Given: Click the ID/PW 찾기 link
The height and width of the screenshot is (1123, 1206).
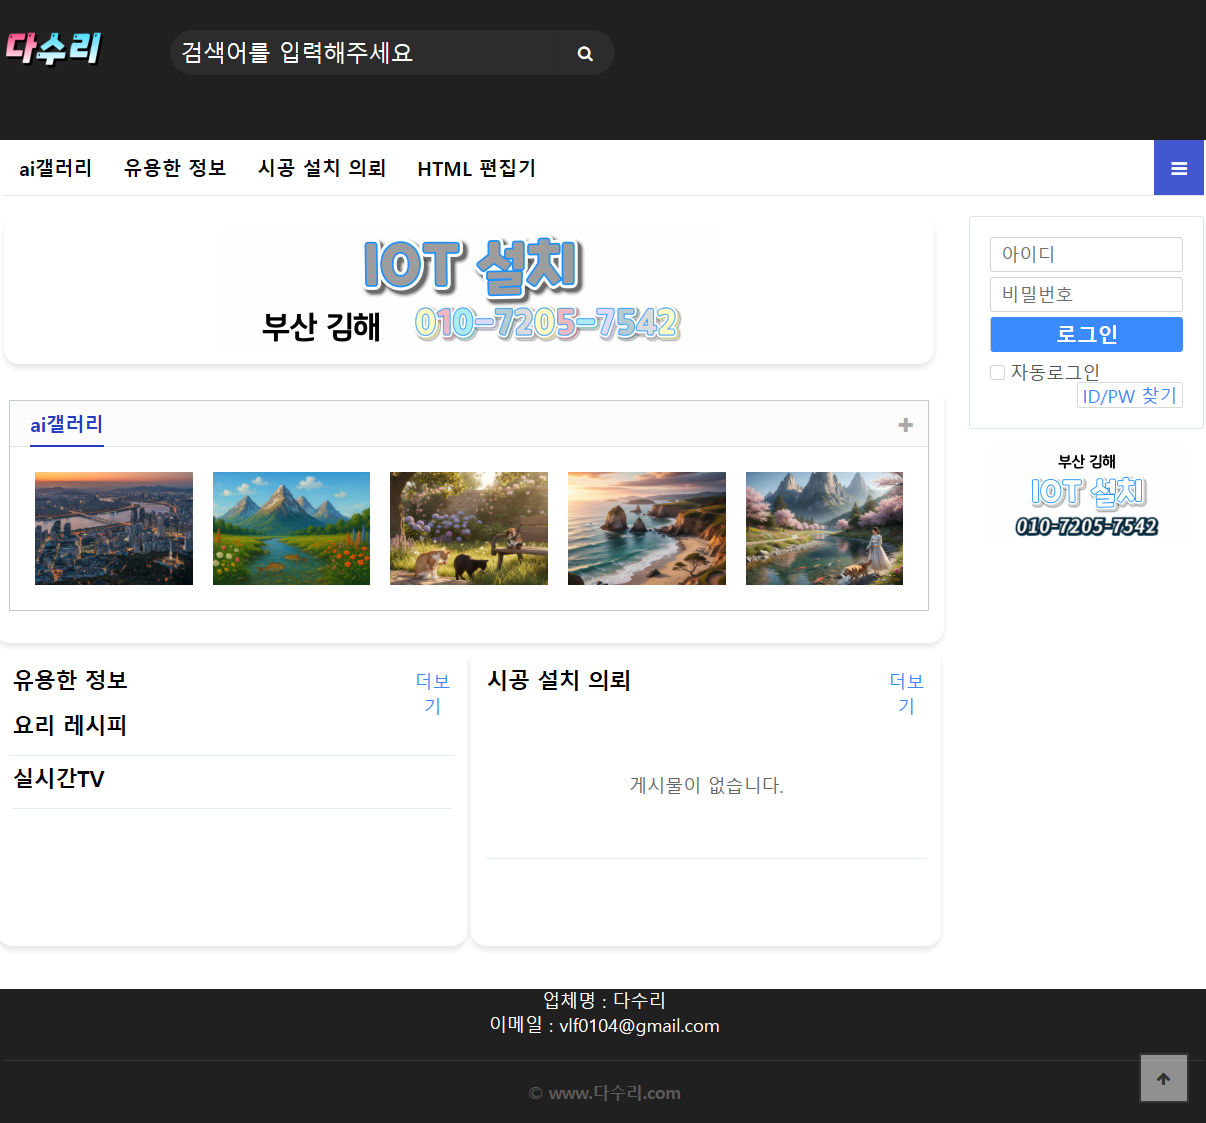Looking at the screenshot, I should coord(1129,396).
